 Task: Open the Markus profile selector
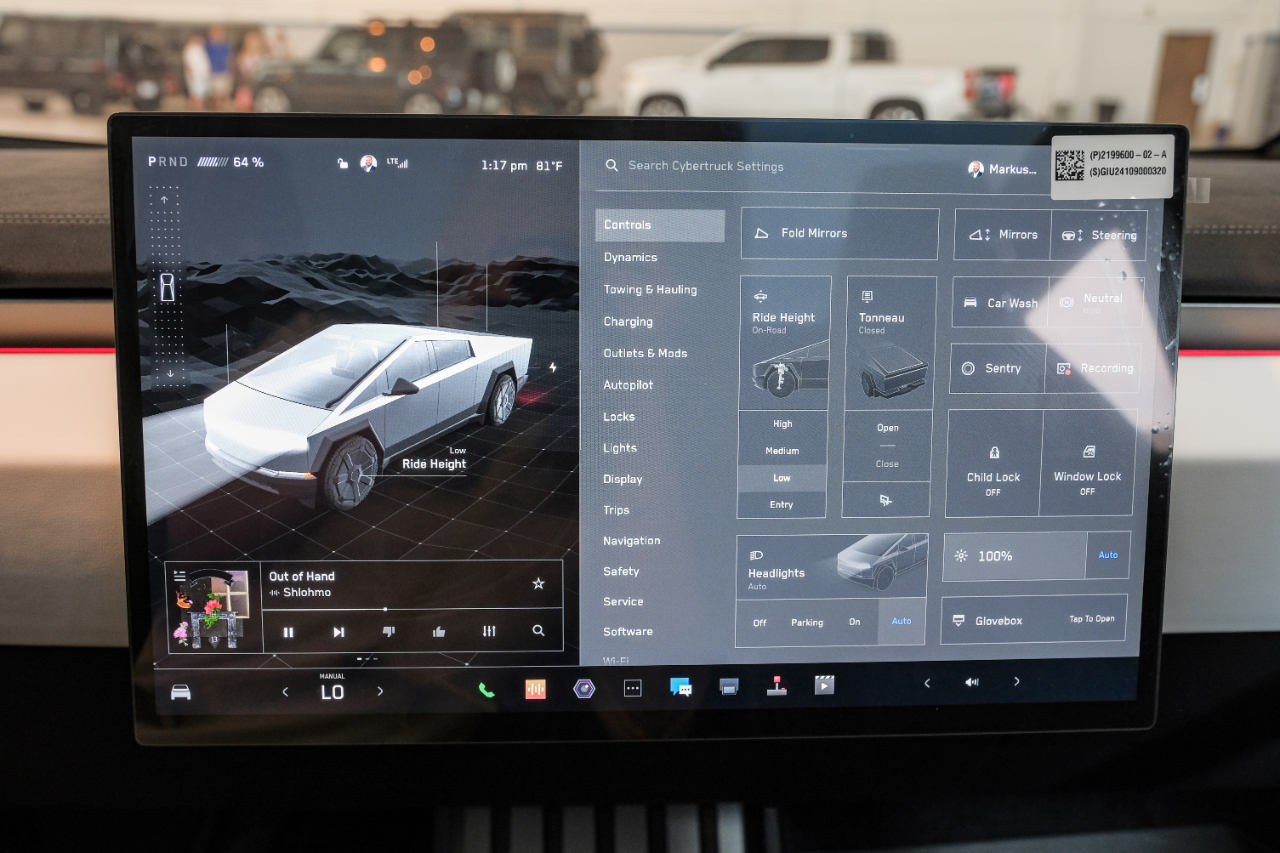tap(1003, 169)
